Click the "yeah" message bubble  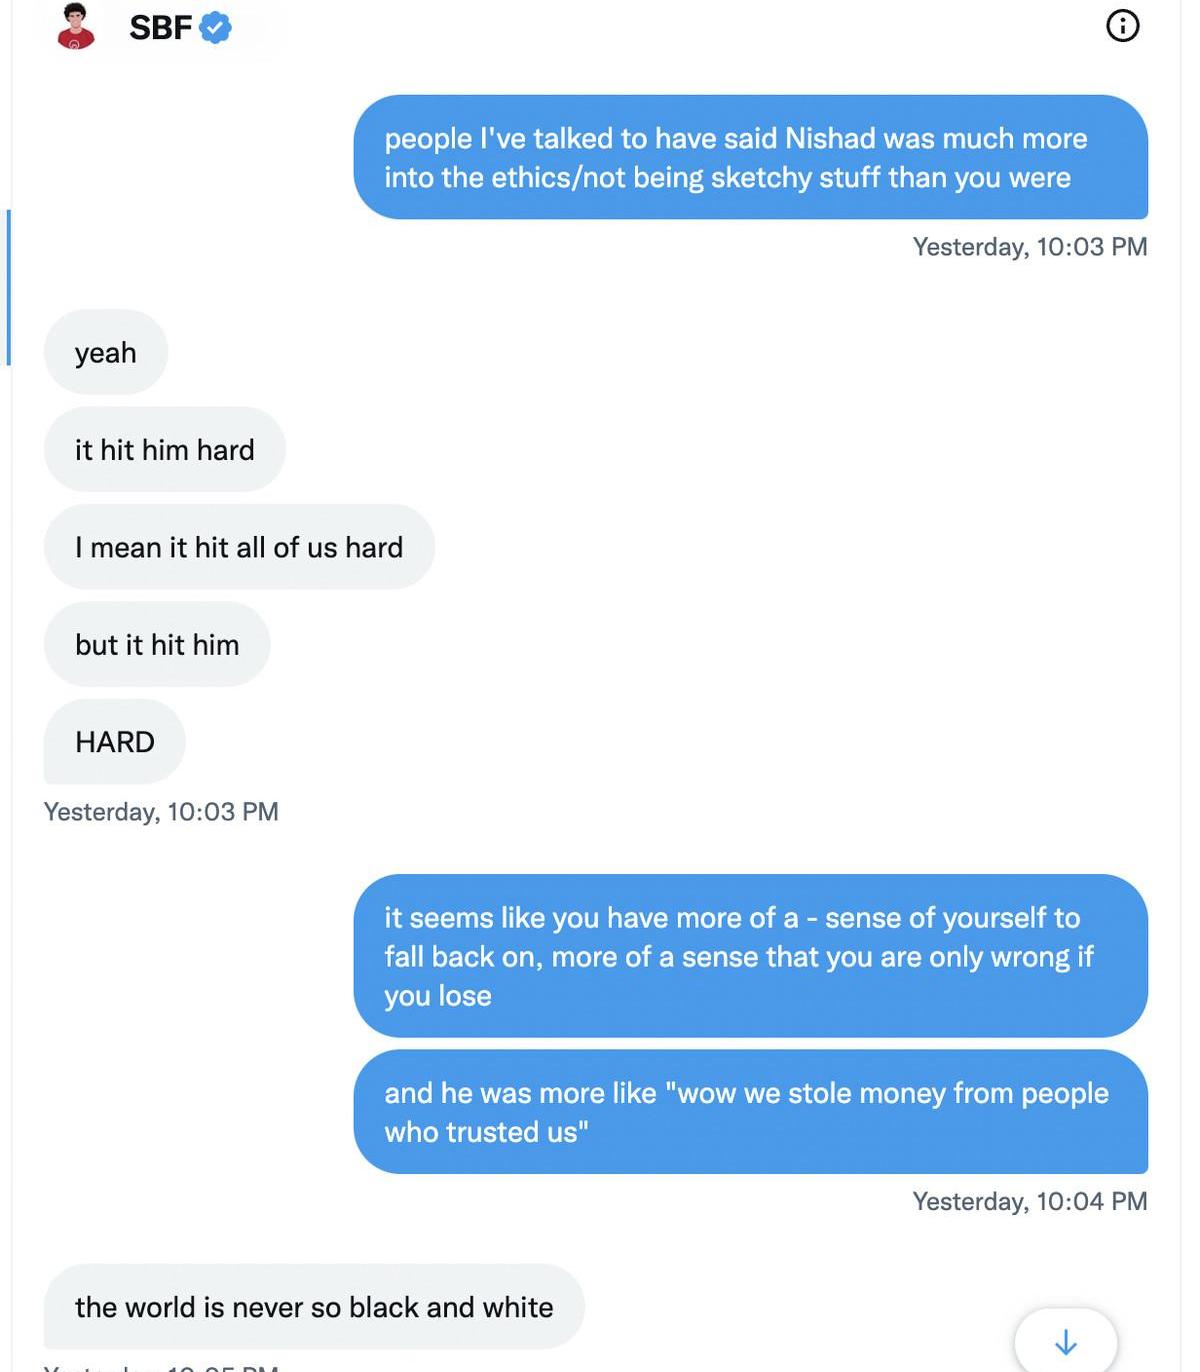(x=106, y=352)
